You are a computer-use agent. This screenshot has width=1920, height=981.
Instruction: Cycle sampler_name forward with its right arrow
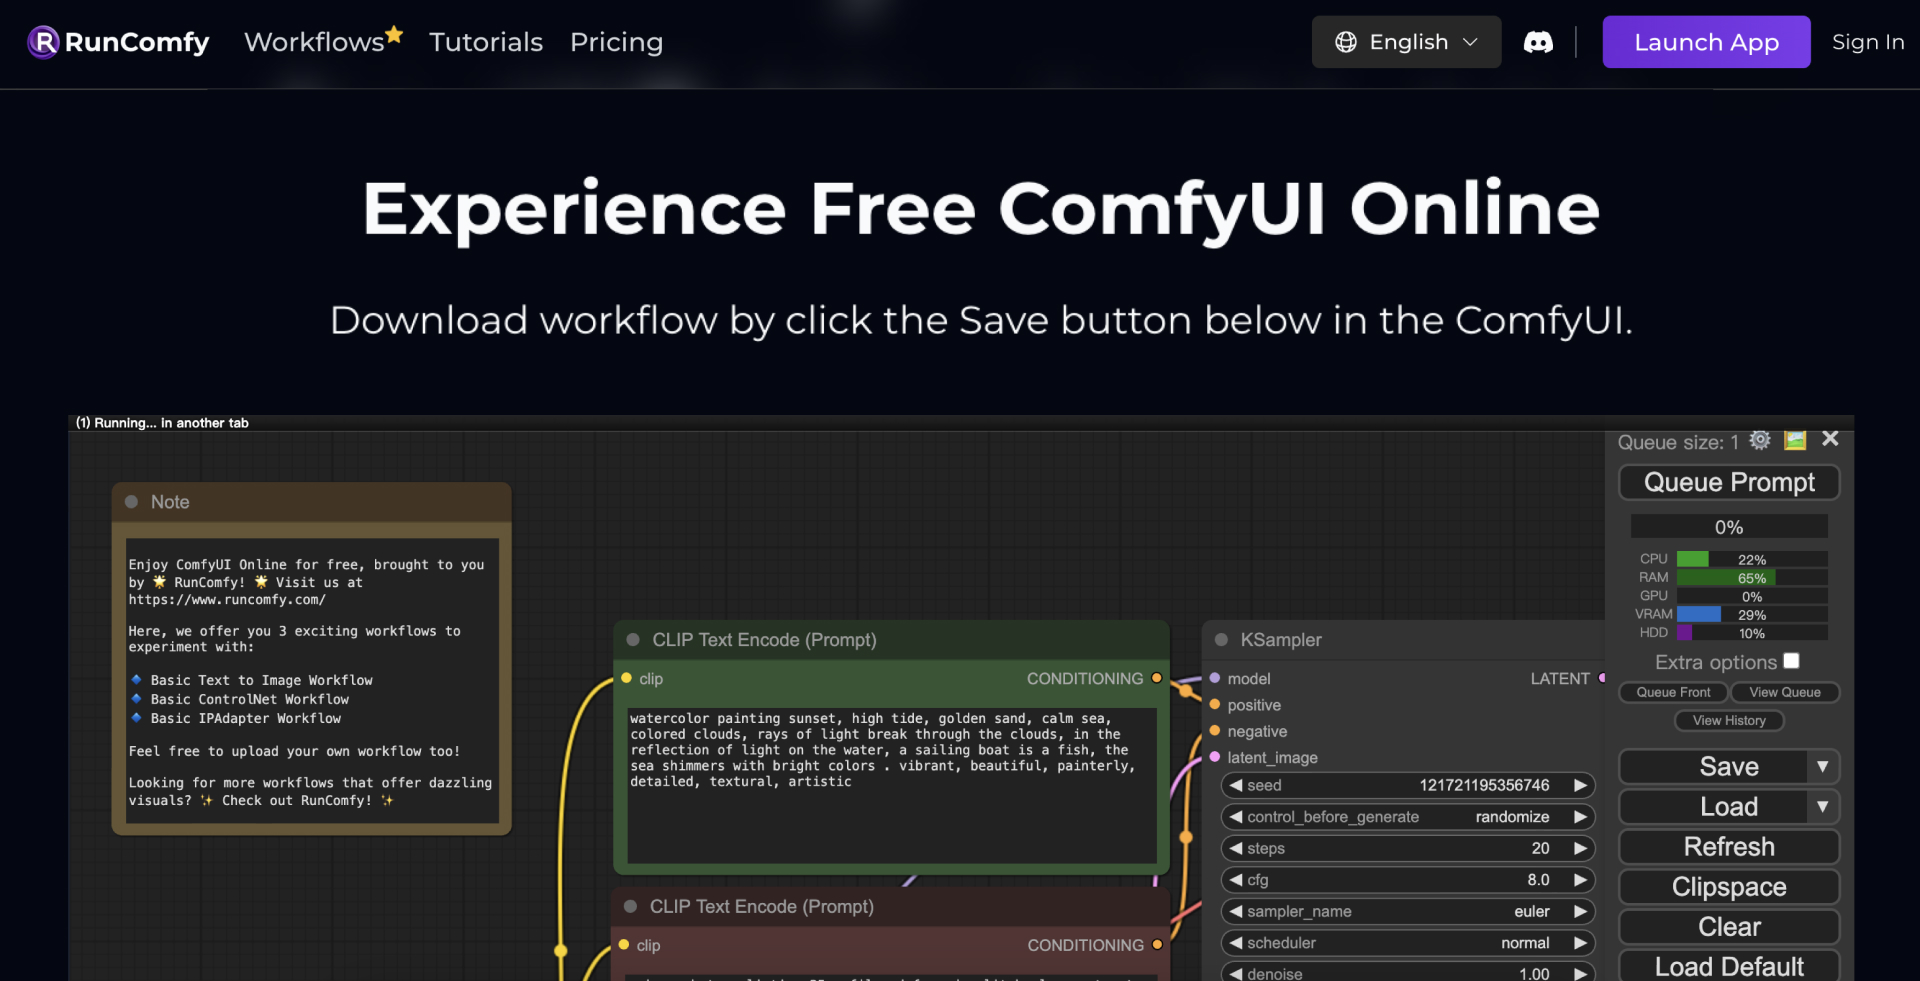pyautogui.click(x=1581, y=911)
